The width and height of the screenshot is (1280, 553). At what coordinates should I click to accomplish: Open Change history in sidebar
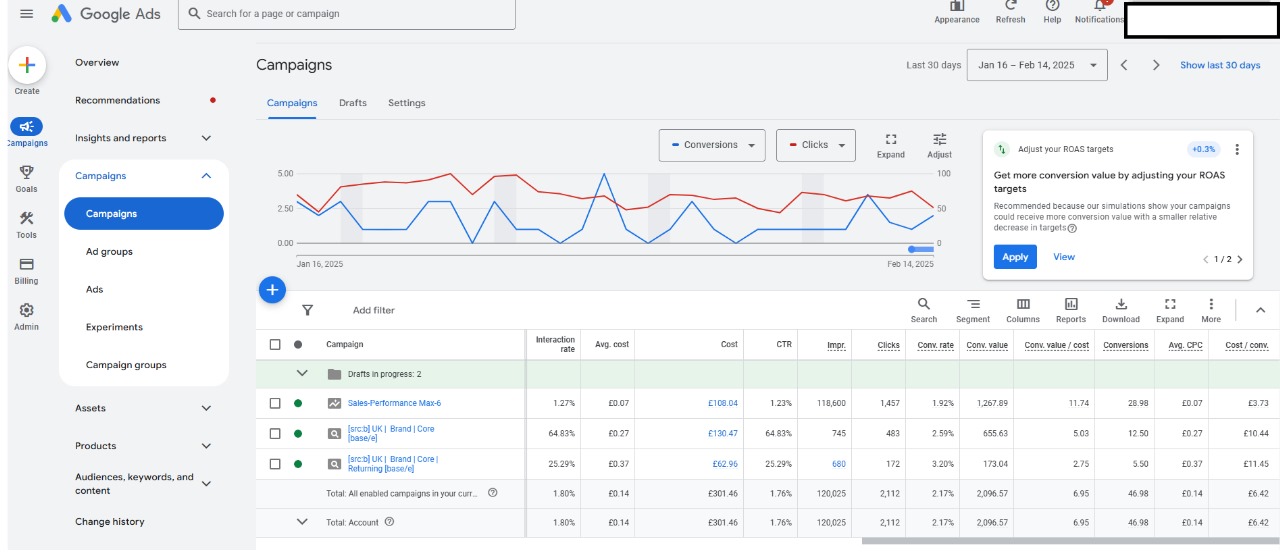click(110, 522)
